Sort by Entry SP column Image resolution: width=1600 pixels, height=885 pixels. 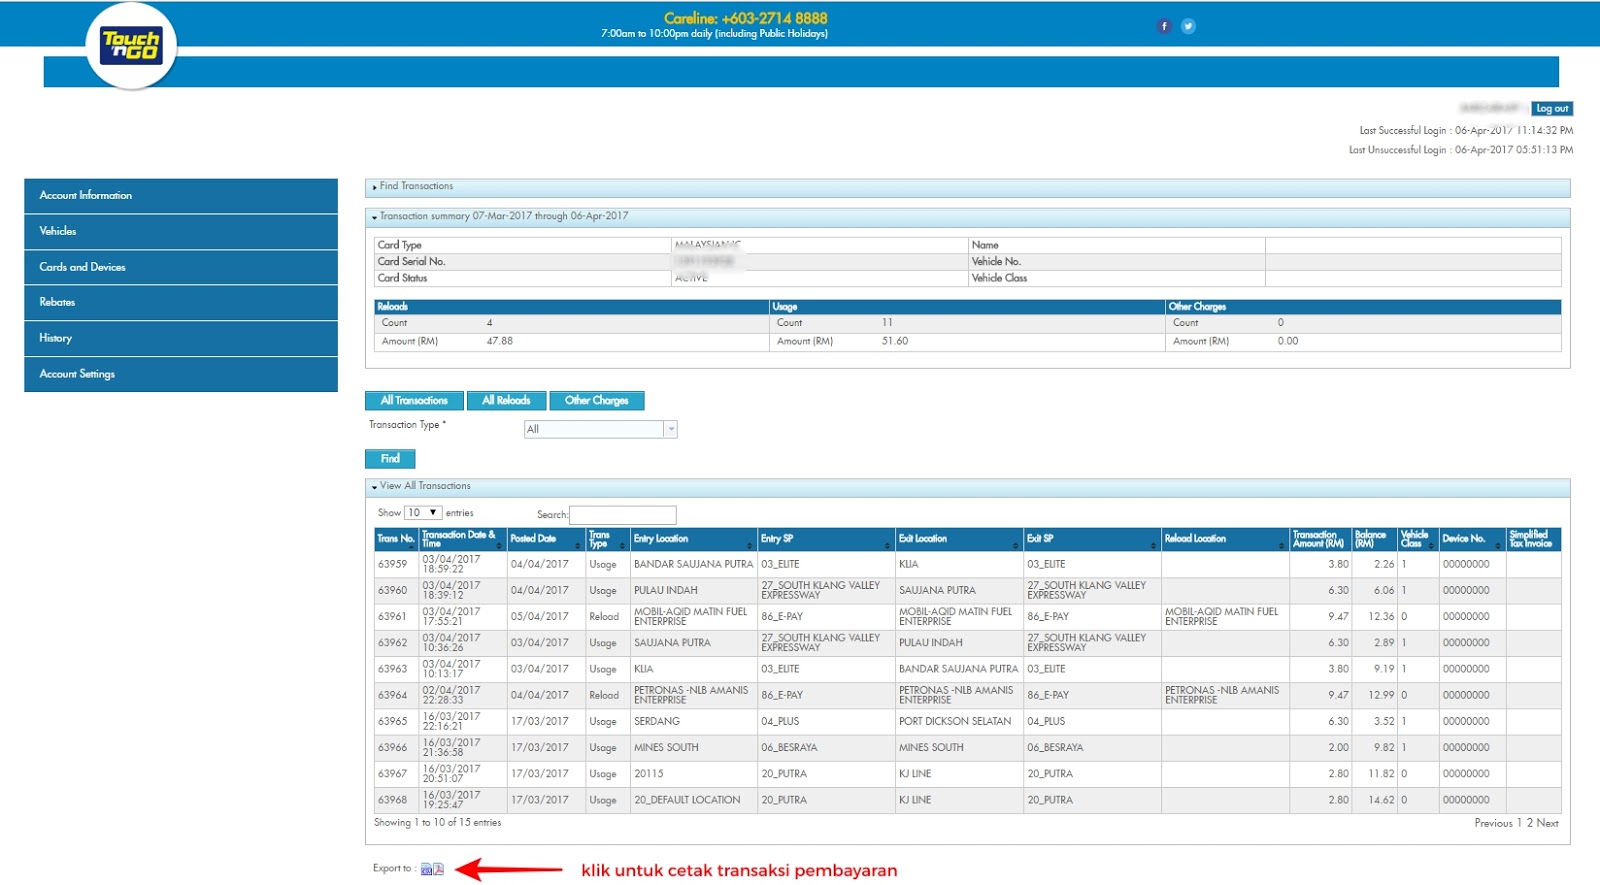(826, 539)
